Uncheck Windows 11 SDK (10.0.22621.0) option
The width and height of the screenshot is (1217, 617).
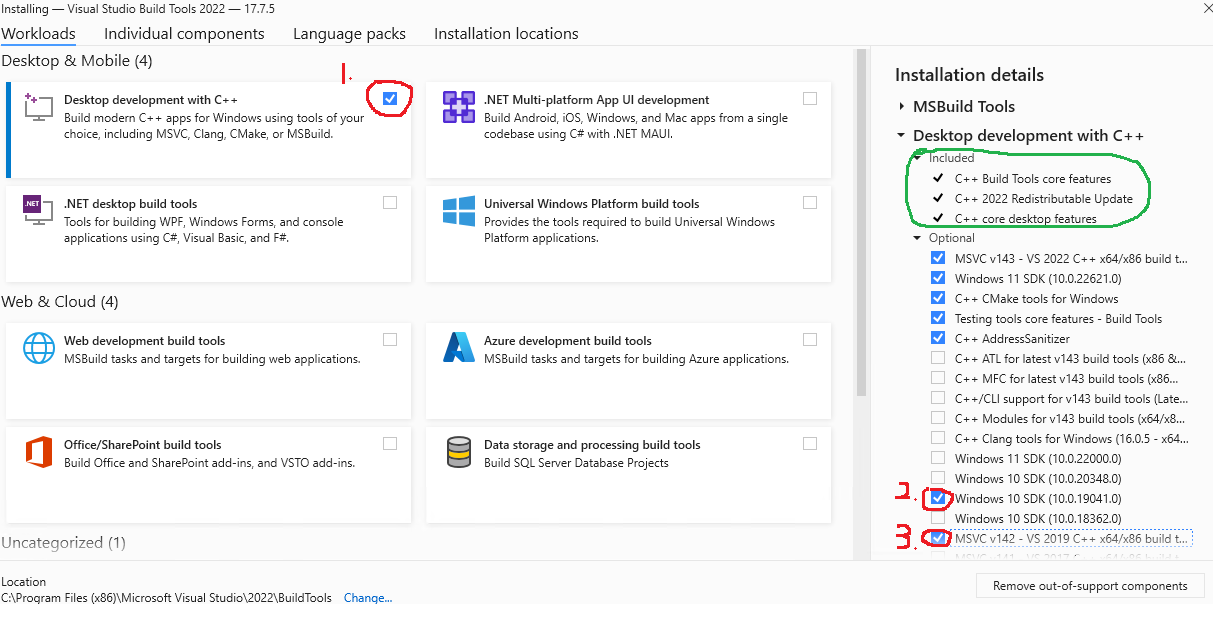[938, 278]
